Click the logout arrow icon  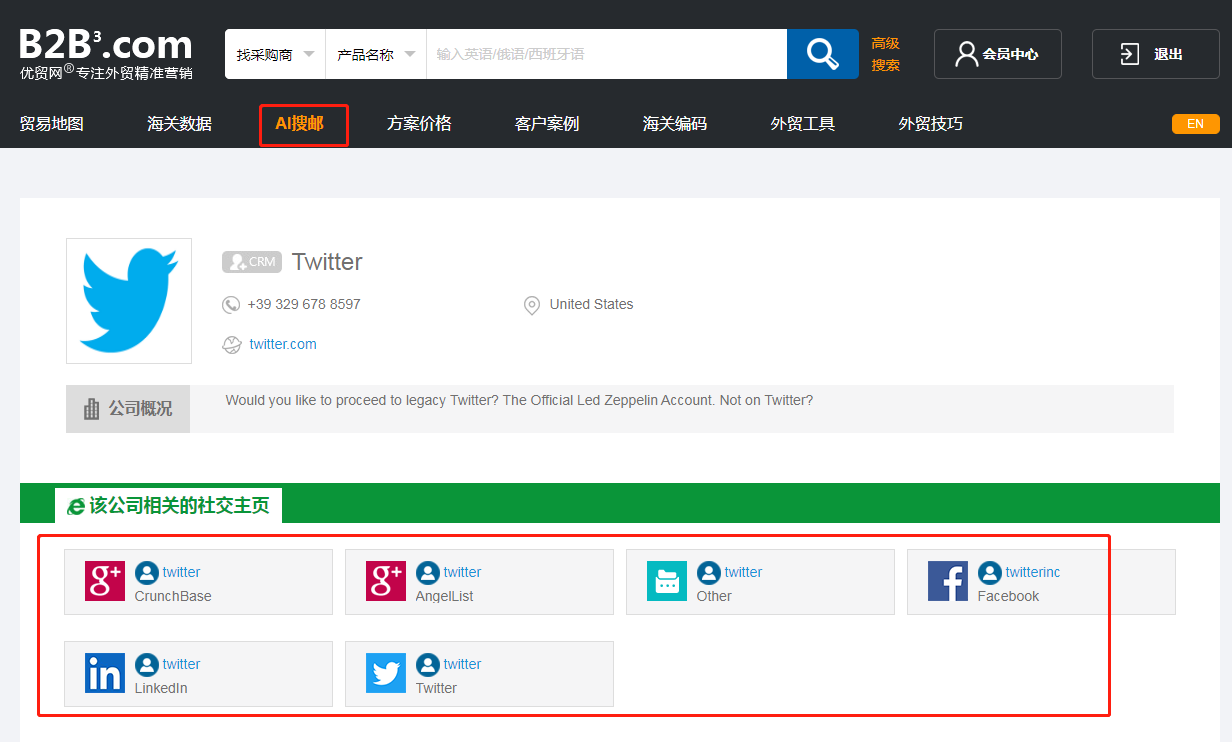(x=1129, y=54)
